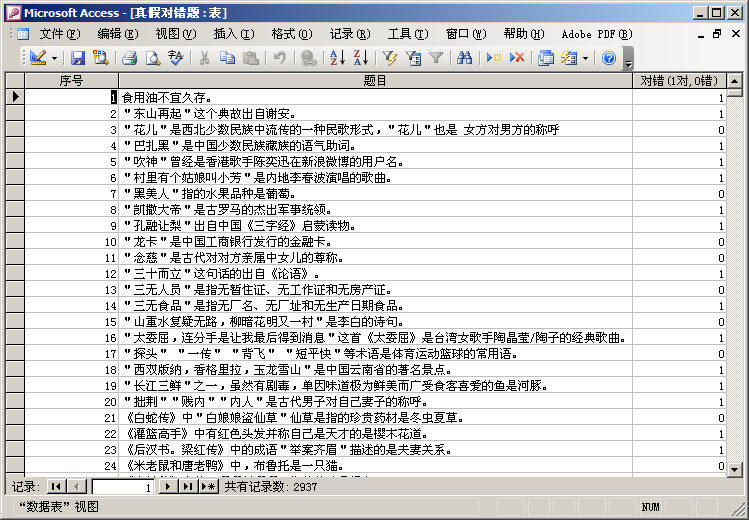Sort records descending Z to A
Screen dimensions: 749x520
(x=361, y=58)
